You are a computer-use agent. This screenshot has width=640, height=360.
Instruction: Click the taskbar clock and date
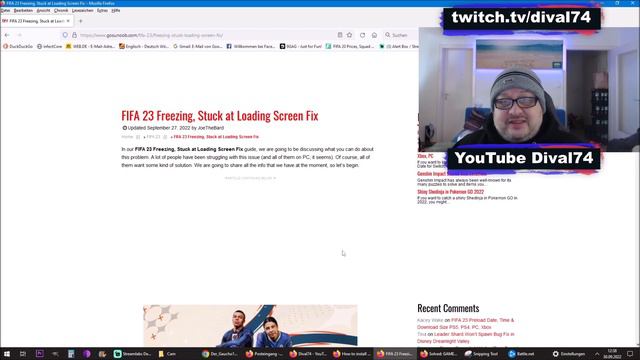tap(612, 354)
